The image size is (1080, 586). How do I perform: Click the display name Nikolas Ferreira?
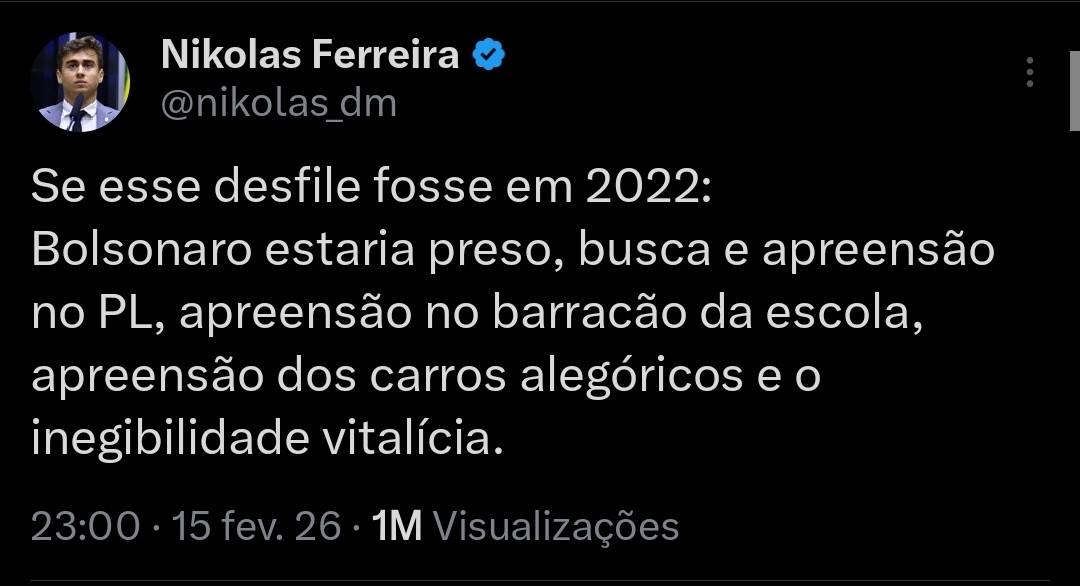pos(310,56)
